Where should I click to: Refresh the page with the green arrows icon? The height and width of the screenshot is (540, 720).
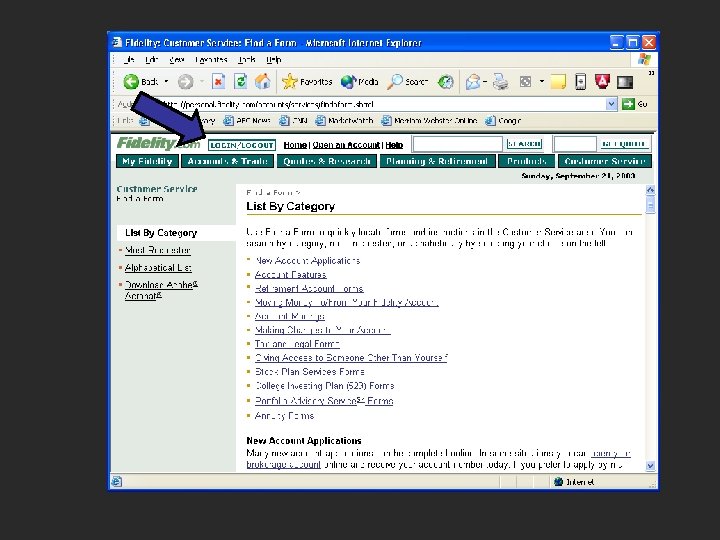pos(240,82)
